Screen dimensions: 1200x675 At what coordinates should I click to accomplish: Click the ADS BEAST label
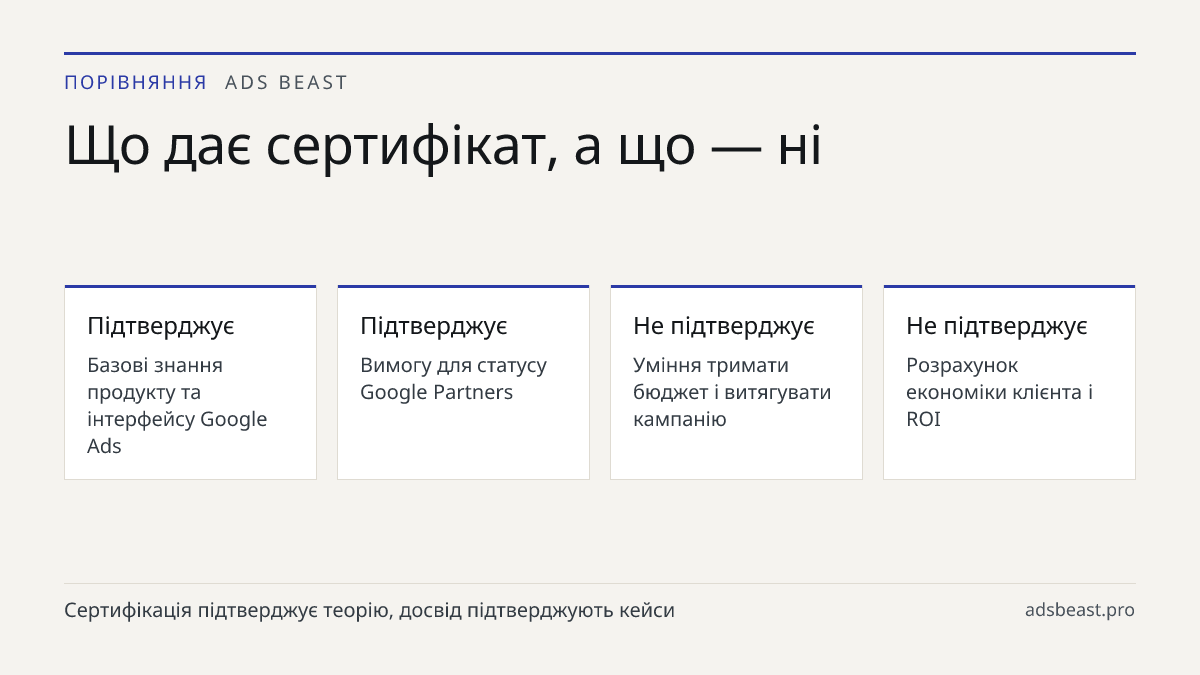[286, 83]
